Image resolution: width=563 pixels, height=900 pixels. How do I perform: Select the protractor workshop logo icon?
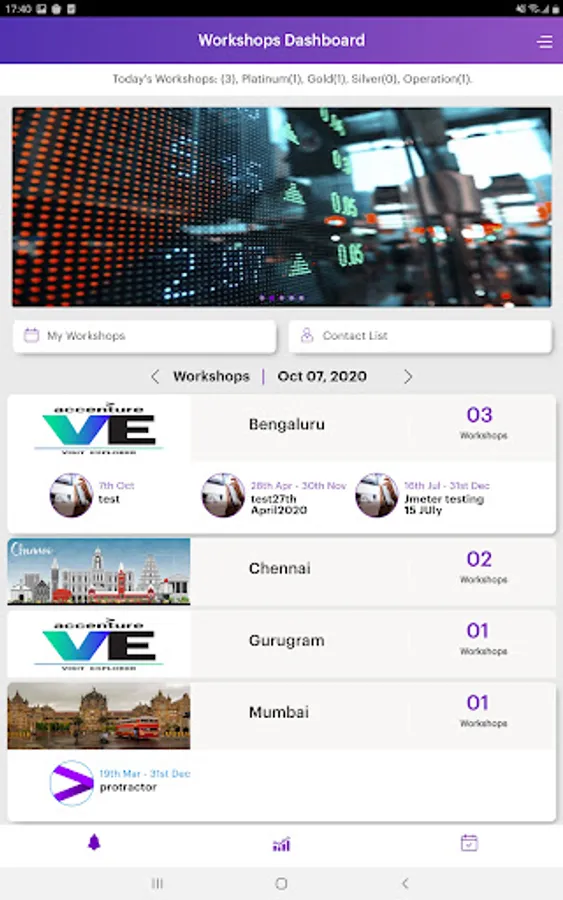tap(71, 783)
